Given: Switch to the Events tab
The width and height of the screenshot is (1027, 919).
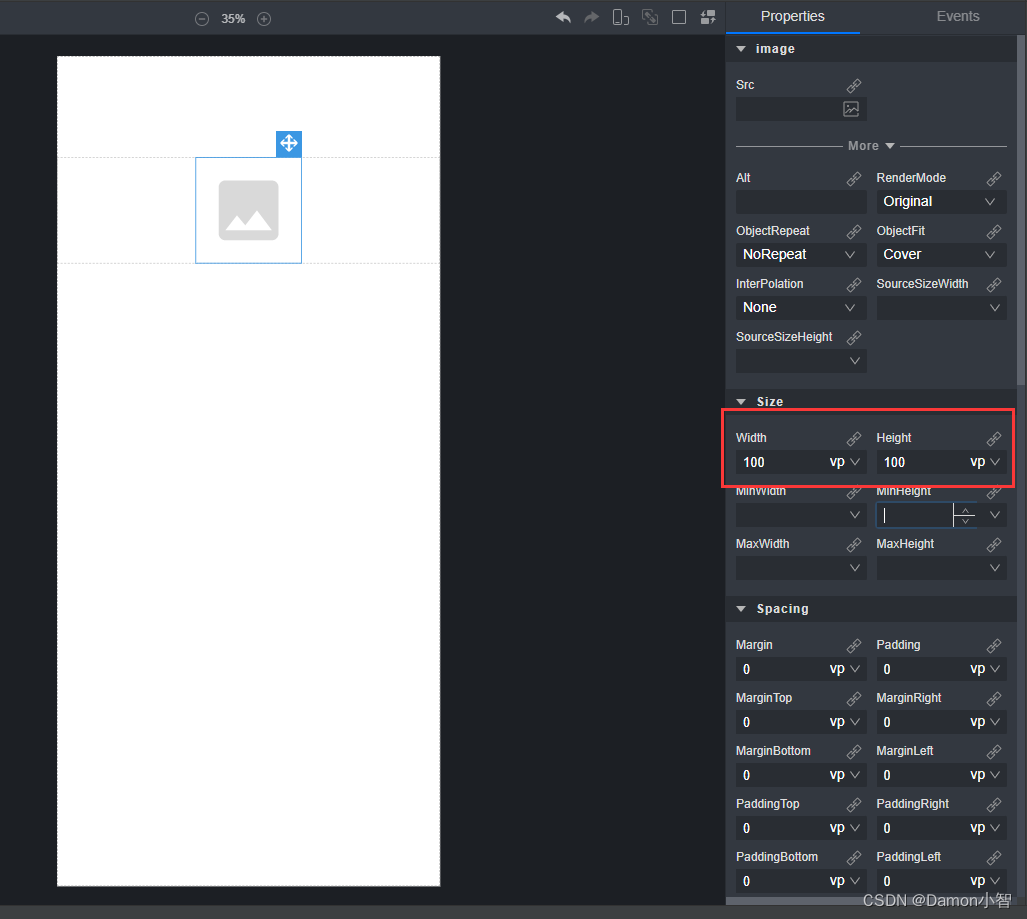Looking at the screenshot, I should click(957, 16).
